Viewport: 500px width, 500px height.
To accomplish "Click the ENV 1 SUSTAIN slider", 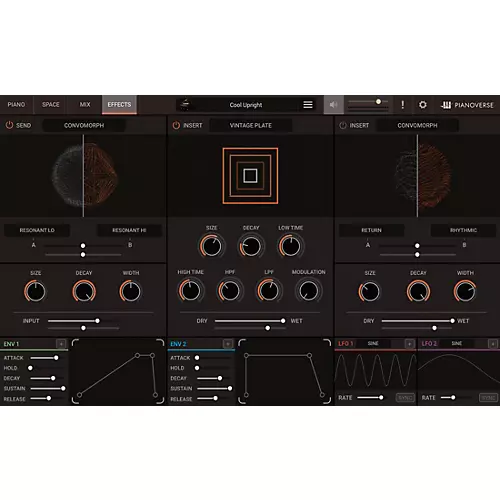I will pos(48,388).
